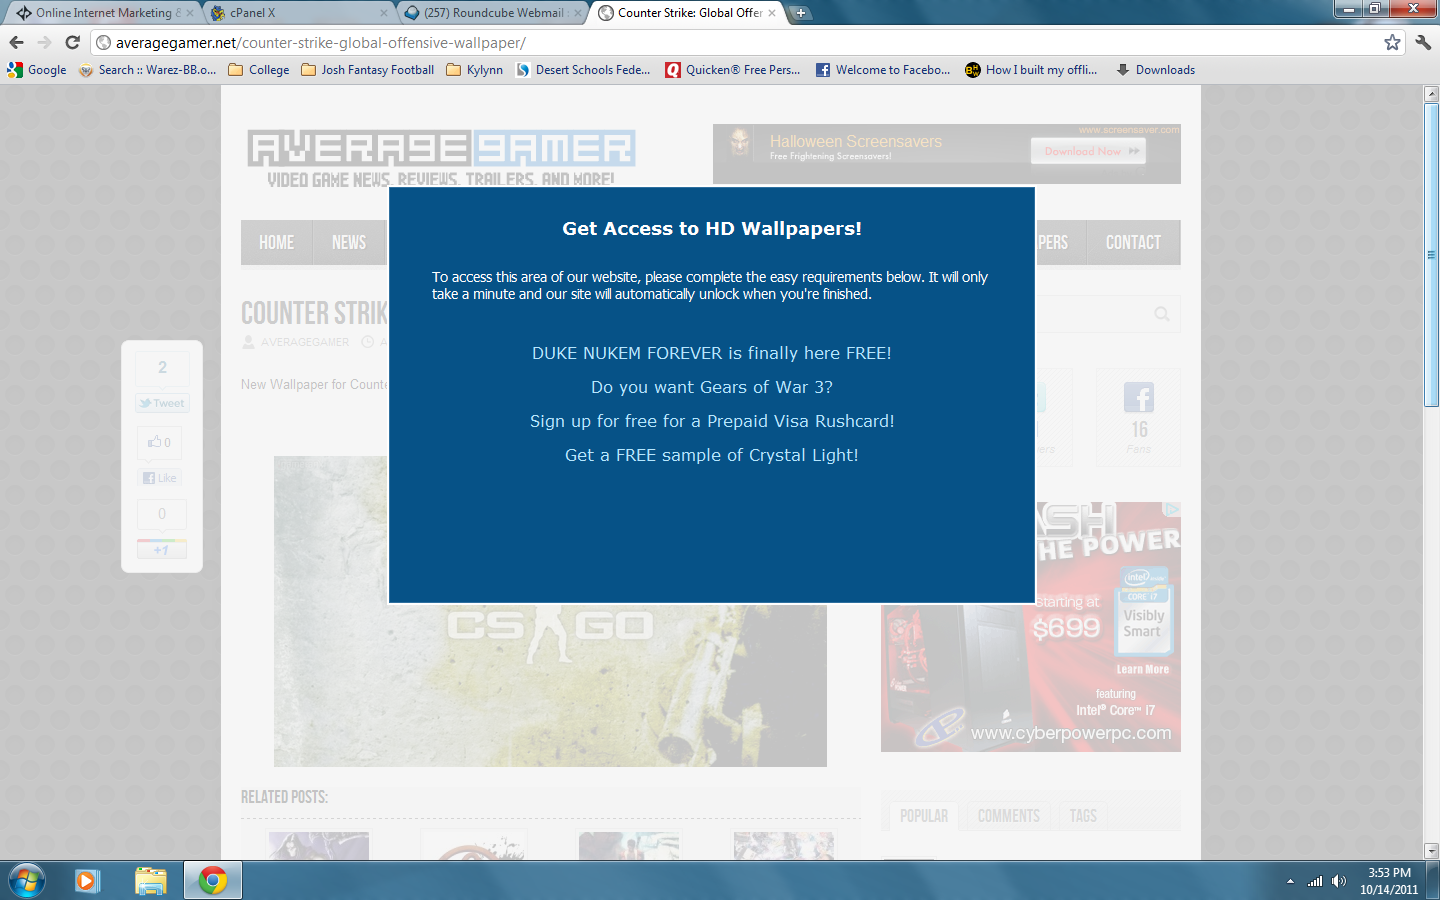Show hidden system tray icons
1440x900 pixels.
1290,881
